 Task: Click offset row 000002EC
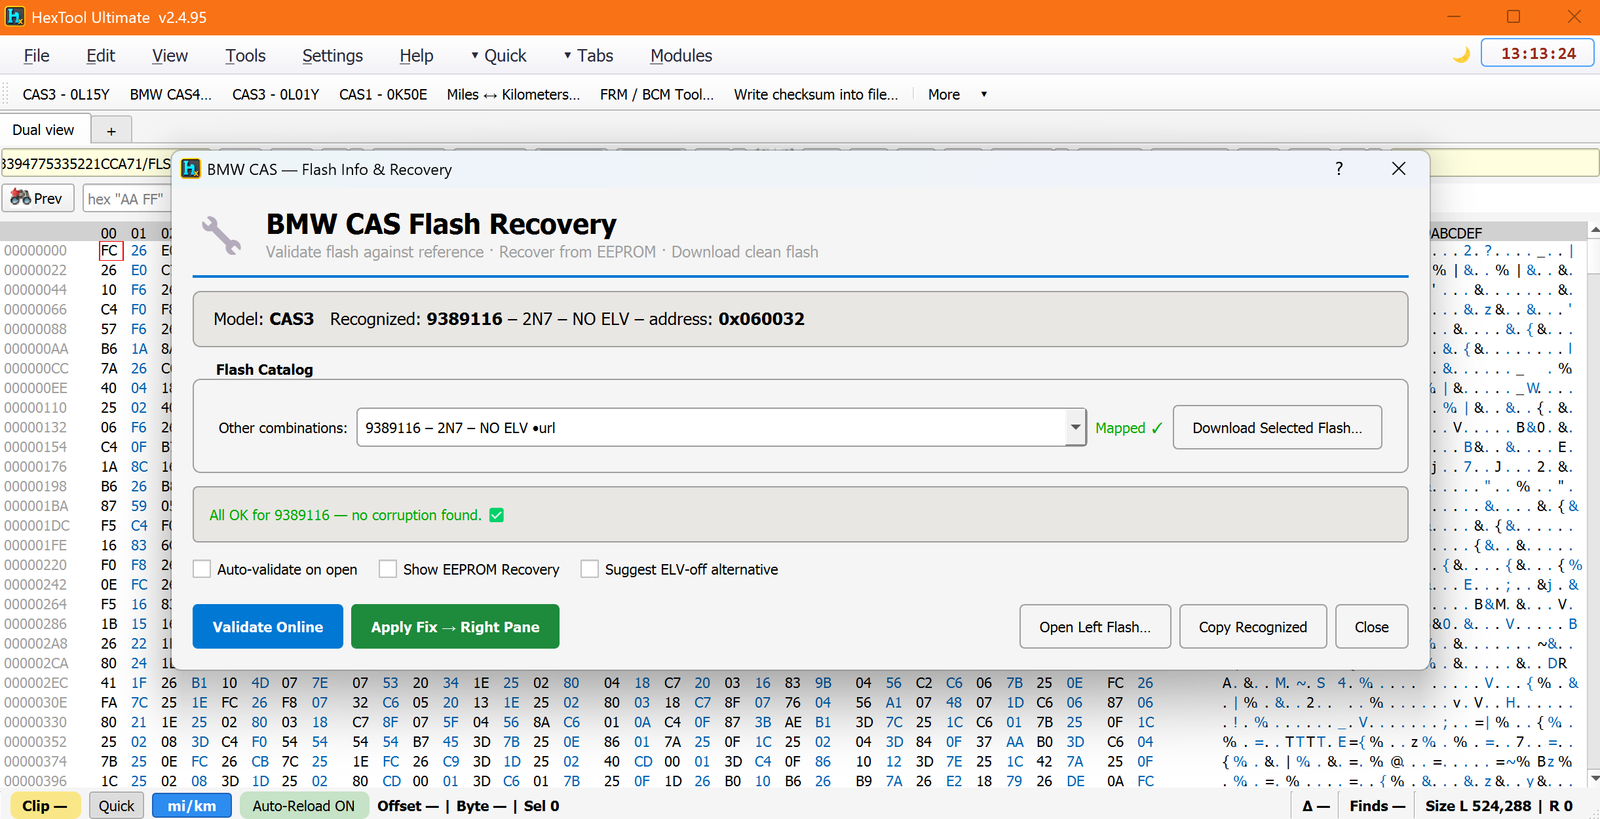pyautogui.click(x=36, y=683)
